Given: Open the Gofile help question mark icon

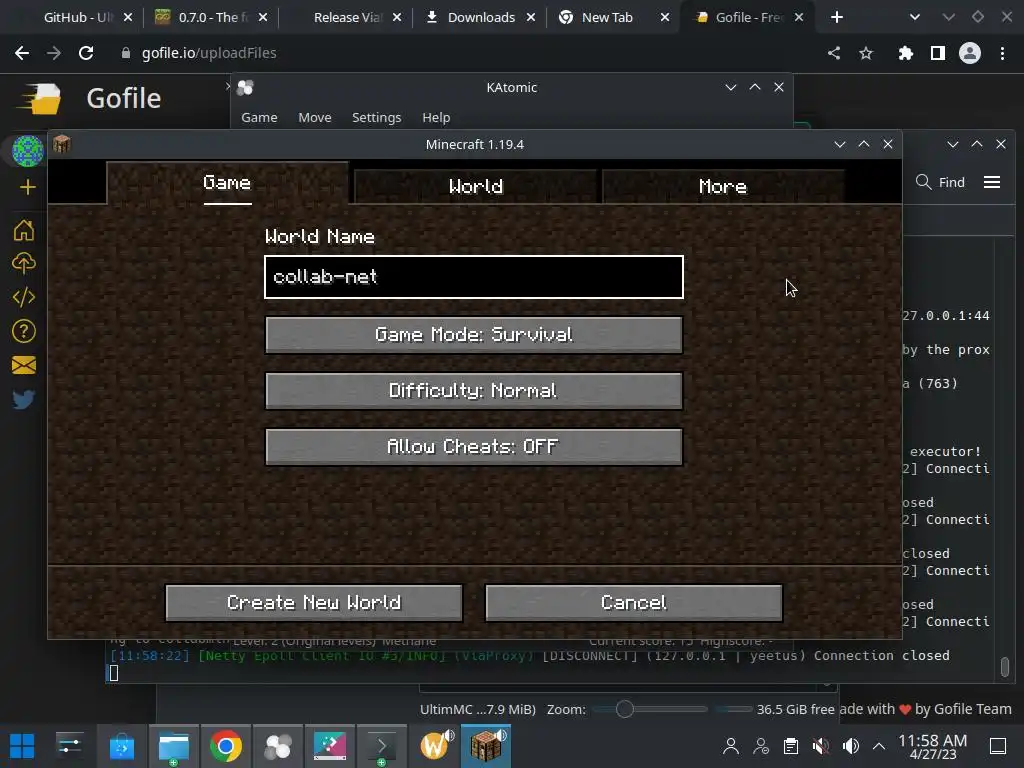Looking at the screenshot, I should pos(24,331).
